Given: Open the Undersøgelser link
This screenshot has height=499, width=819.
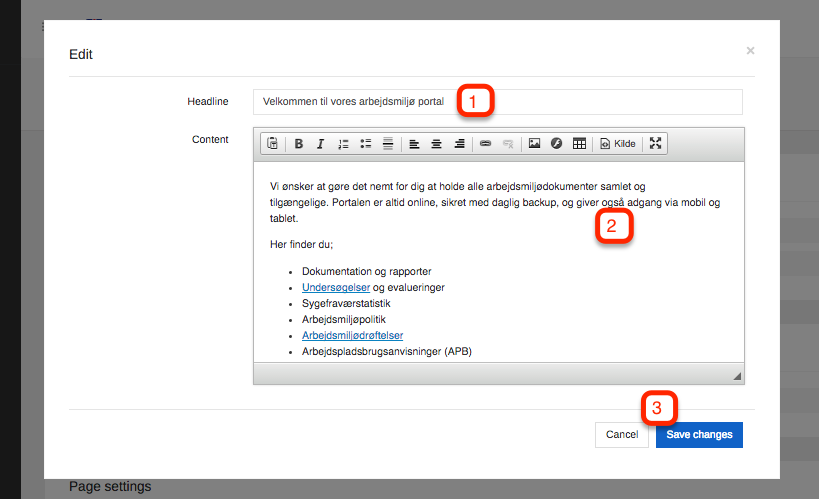Looking at the screenshot, I should tap(336, 287).
